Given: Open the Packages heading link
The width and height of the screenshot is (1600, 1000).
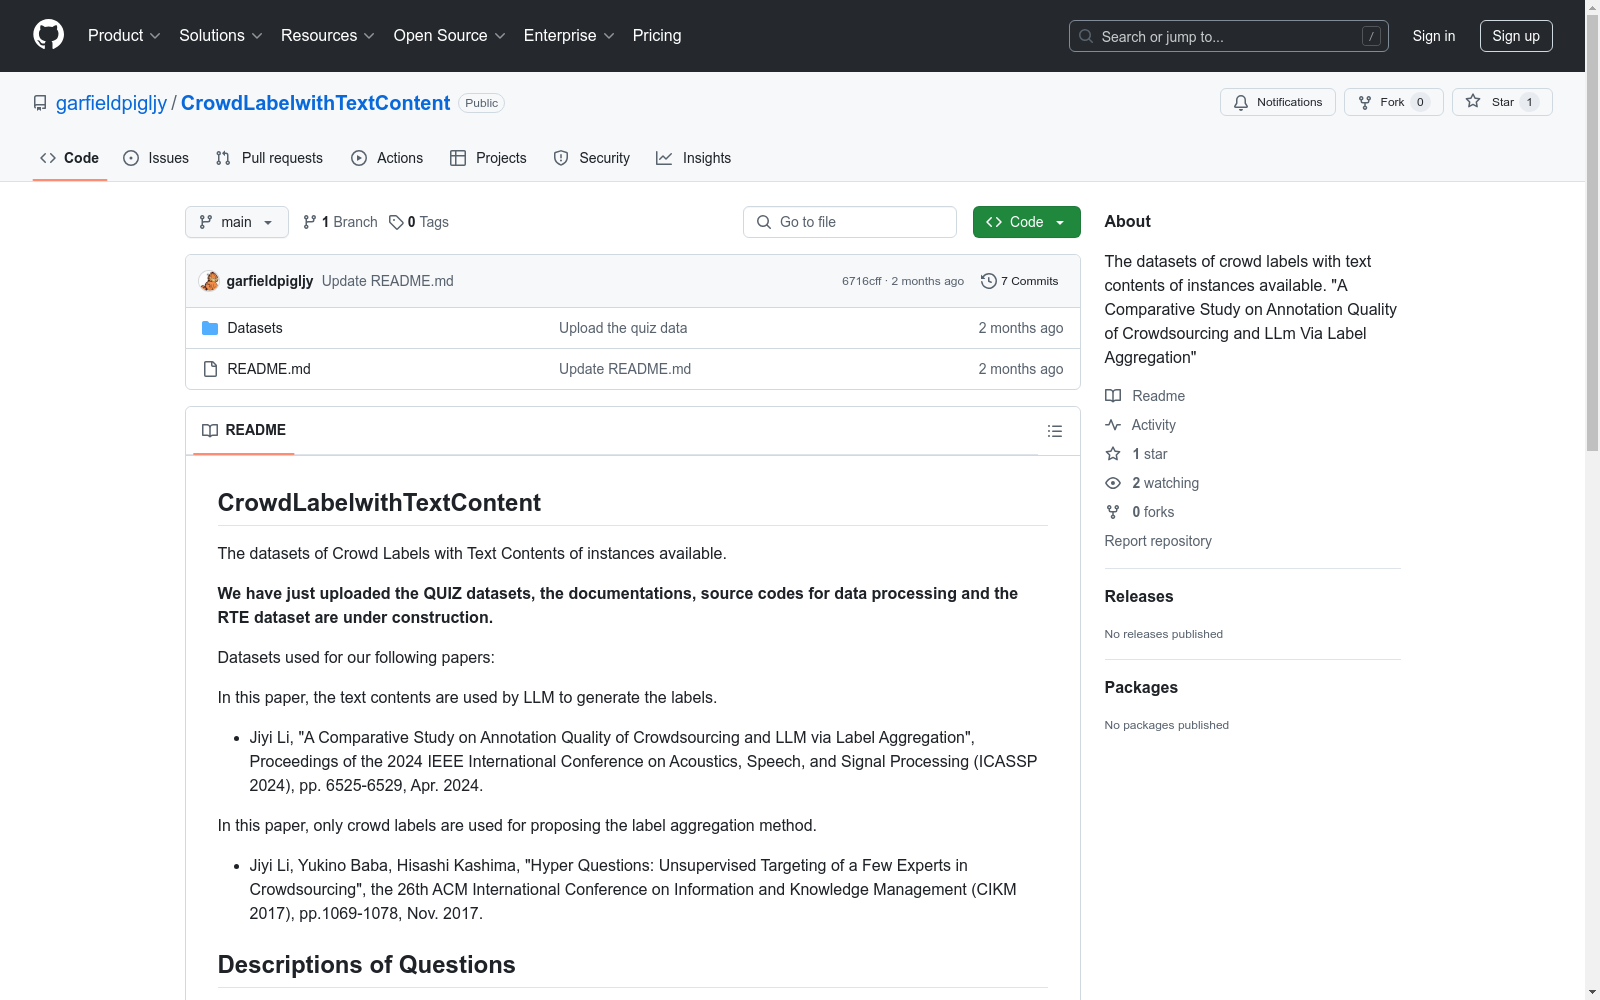Looking at the screenshot, I should (x=1141, y=687).
